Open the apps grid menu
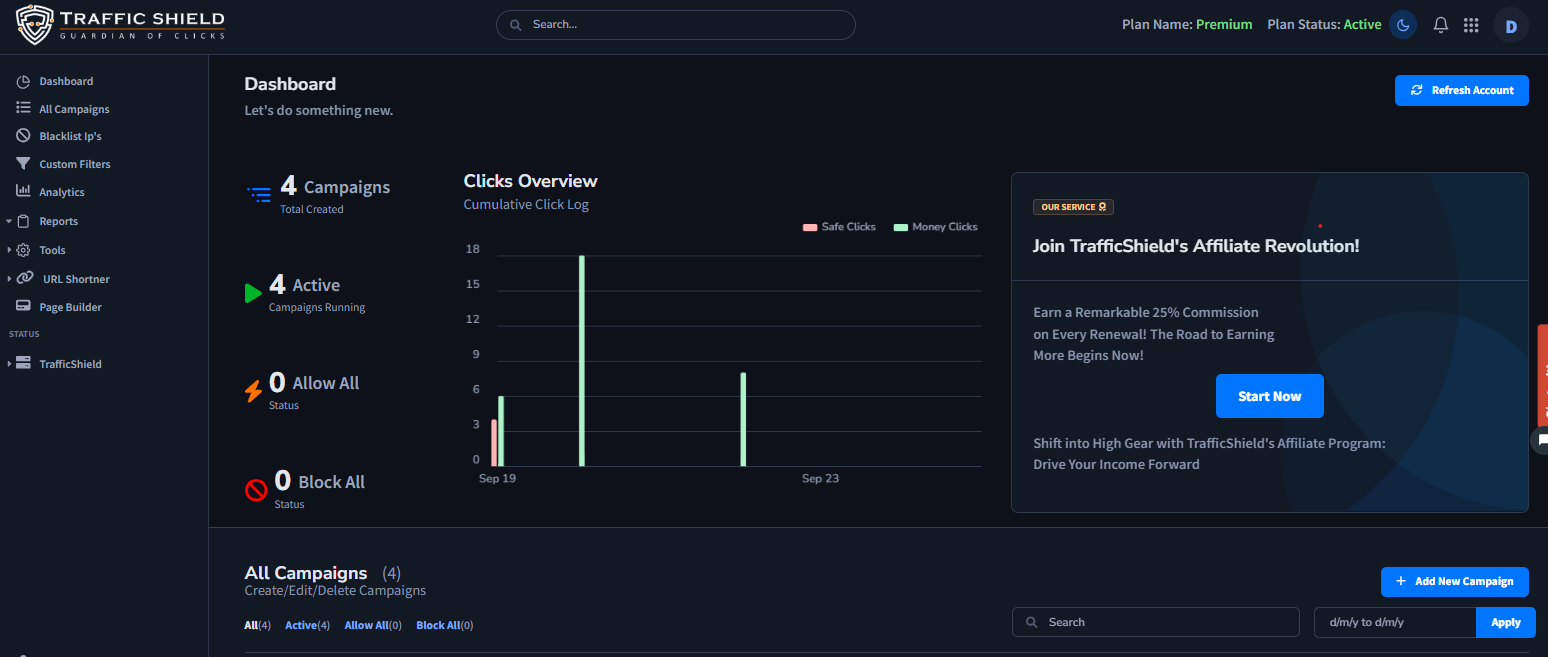The image size is (1548, 657). click(x=1471, y=25)
